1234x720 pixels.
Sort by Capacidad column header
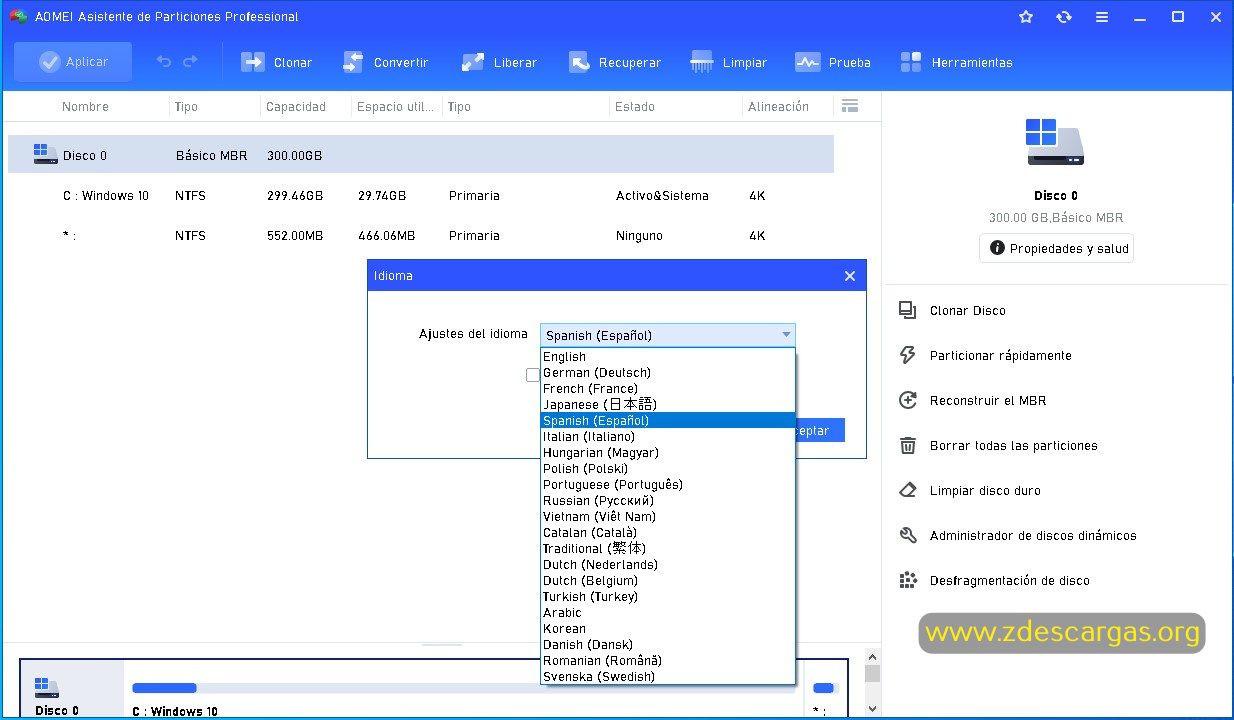click(x=296, y=107)
